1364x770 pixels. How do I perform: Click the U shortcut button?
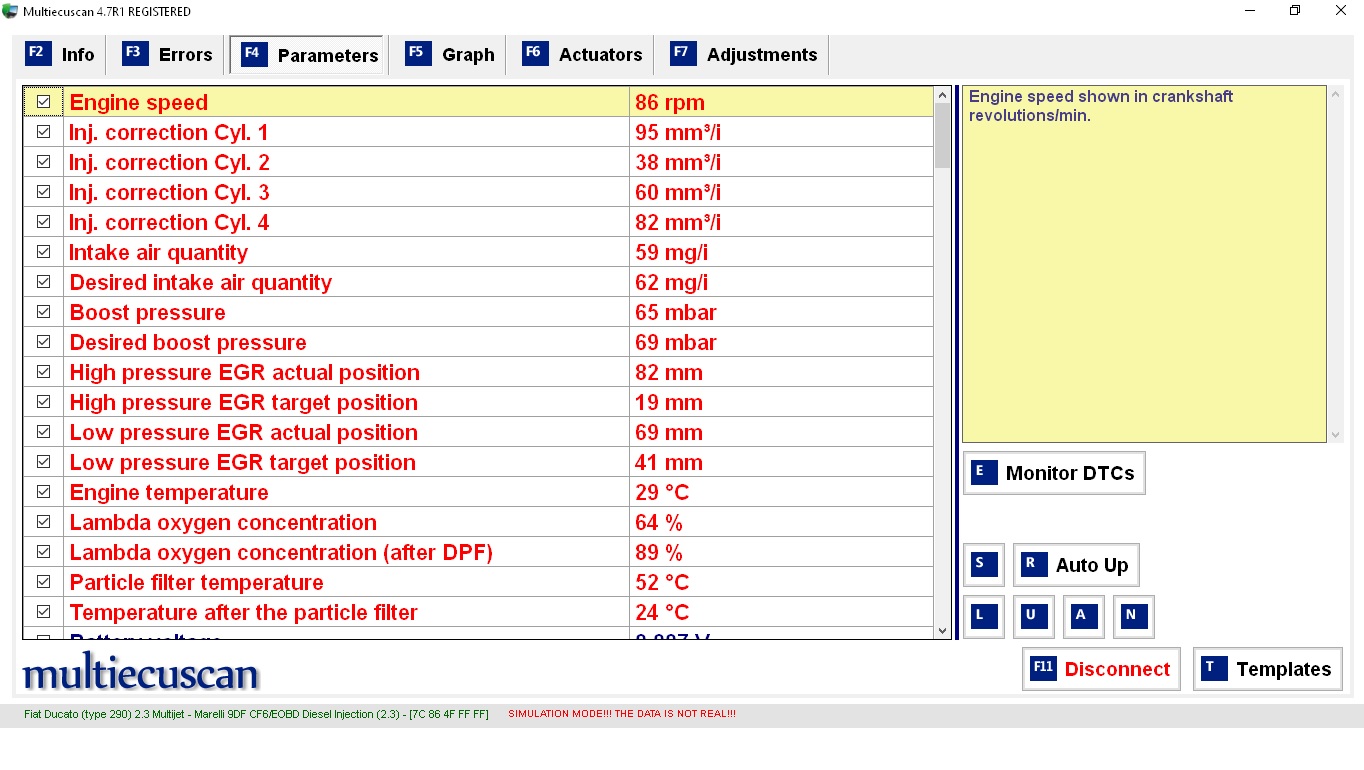[1033, 617]
